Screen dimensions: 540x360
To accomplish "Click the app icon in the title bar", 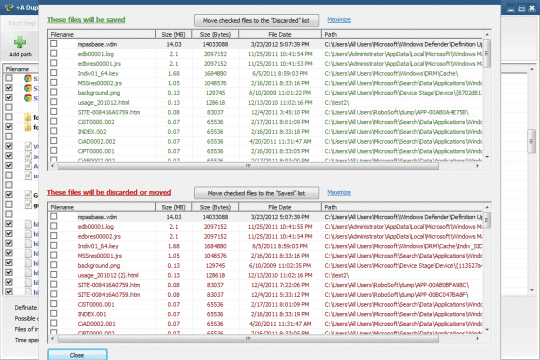I will [x=9, y=7].
